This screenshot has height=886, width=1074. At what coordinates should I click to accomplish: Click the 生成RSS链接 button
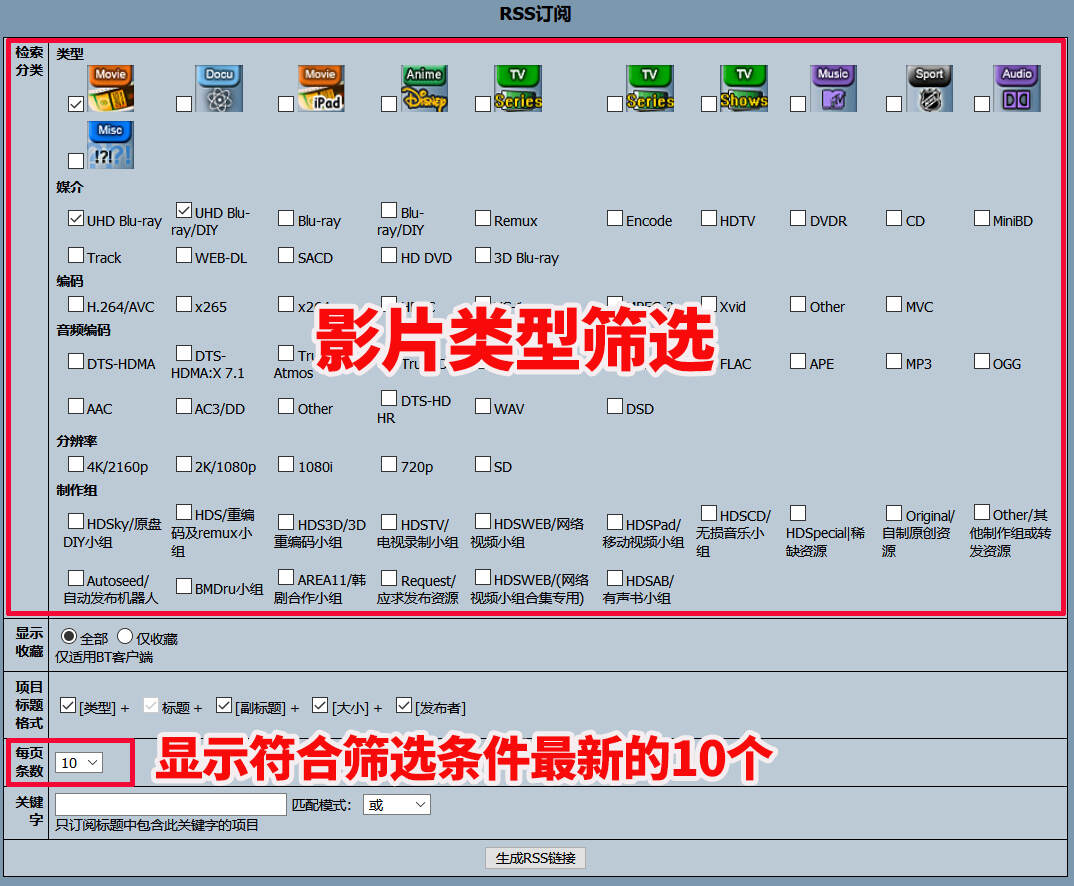[536, 858]
